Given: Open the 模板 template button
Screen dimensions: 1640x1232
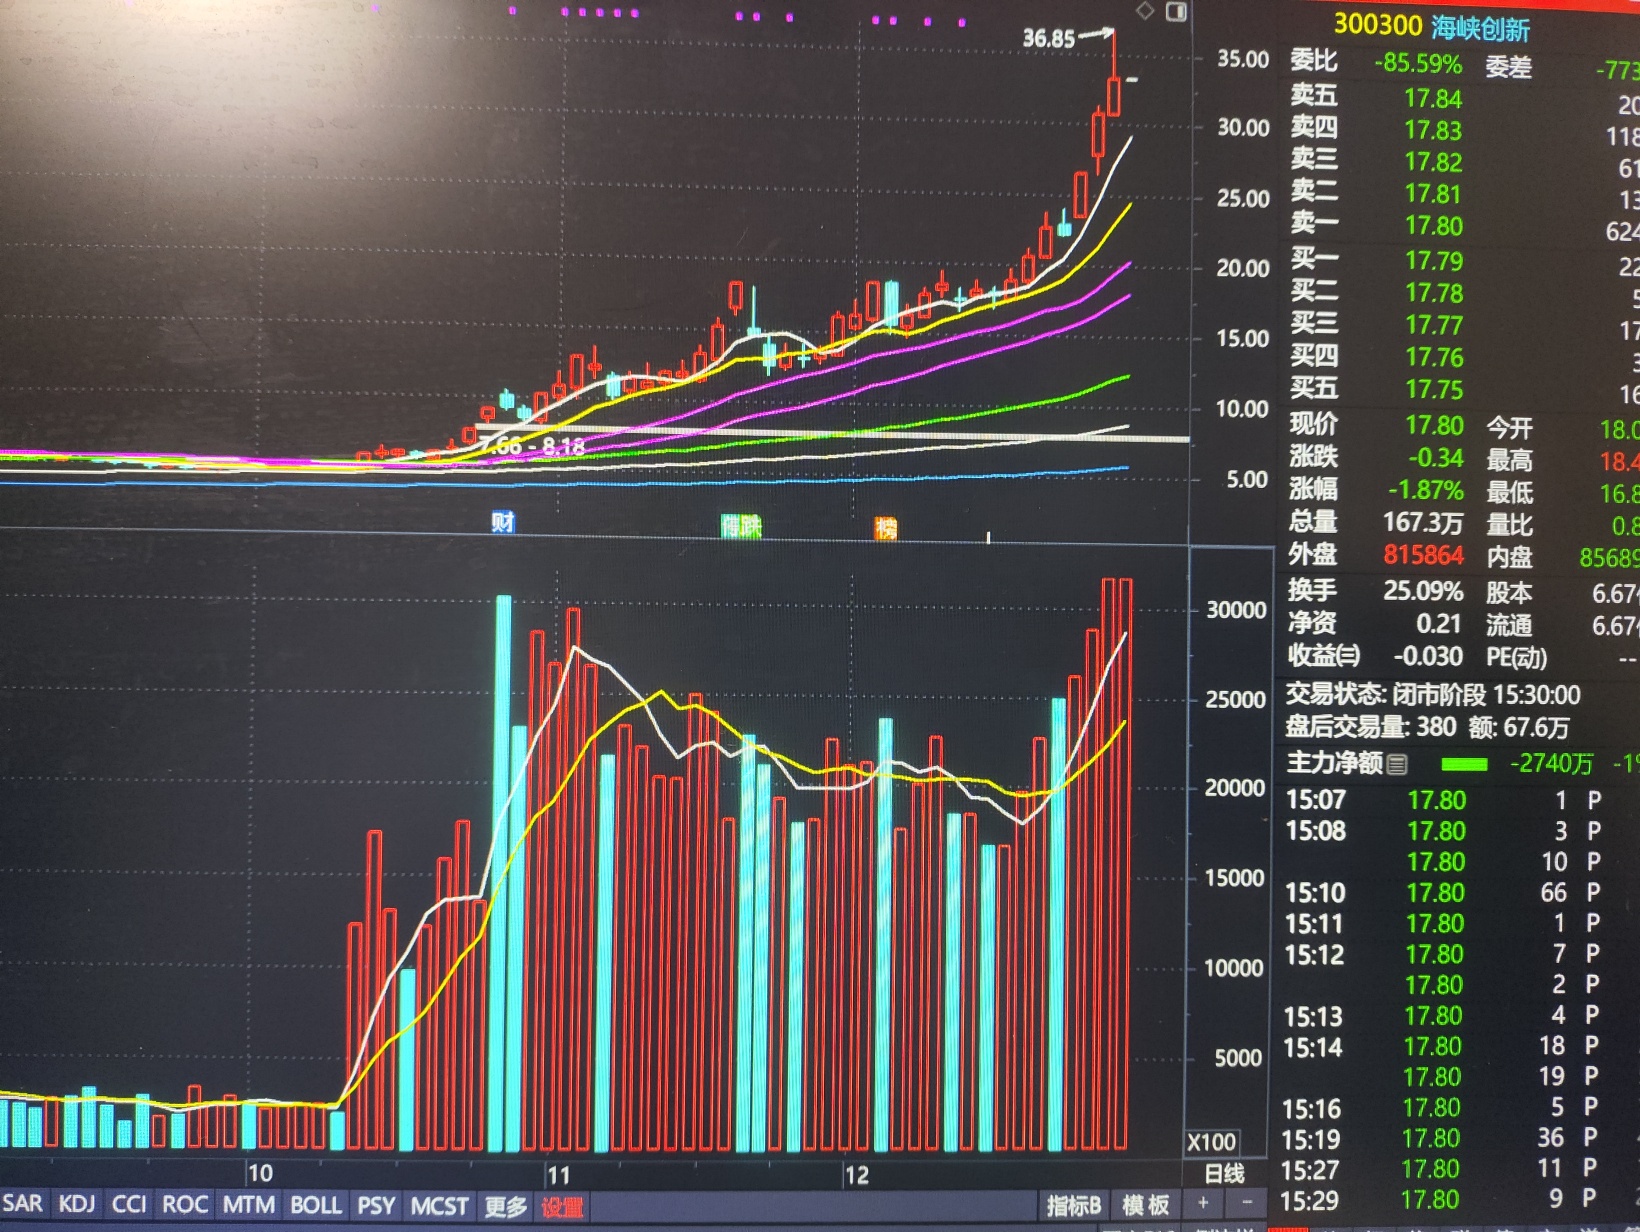Looking at the screenshot, I should [1146, 1205].
